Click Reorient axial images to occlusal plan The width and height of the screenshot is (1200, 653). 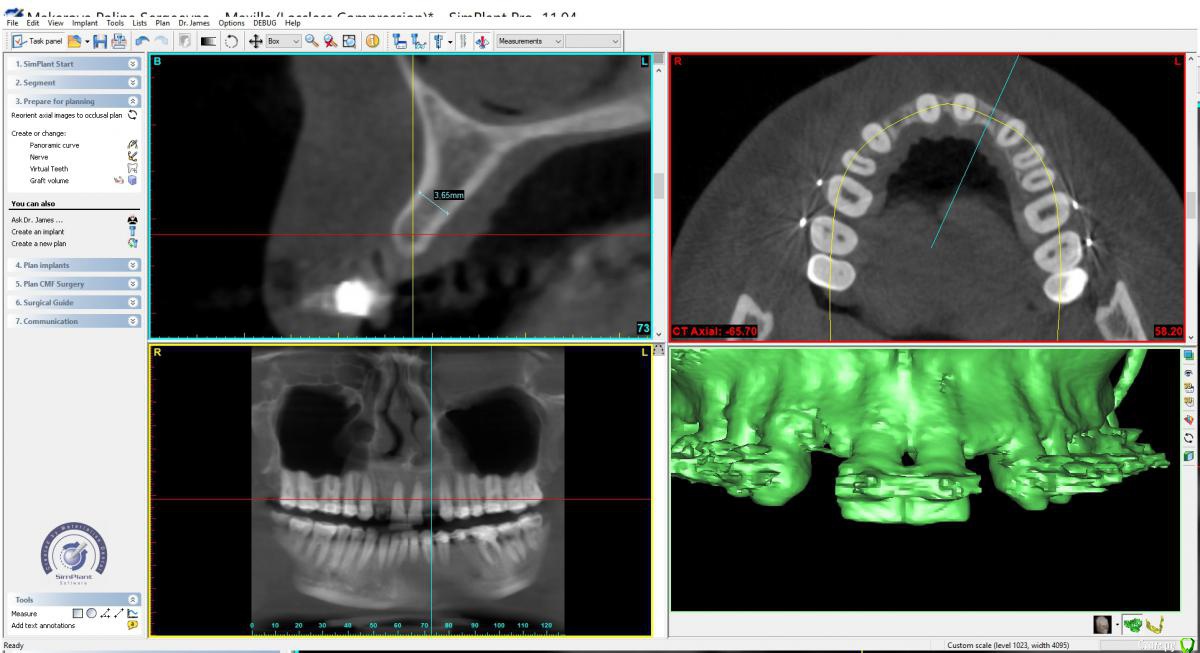click(66, 115)
